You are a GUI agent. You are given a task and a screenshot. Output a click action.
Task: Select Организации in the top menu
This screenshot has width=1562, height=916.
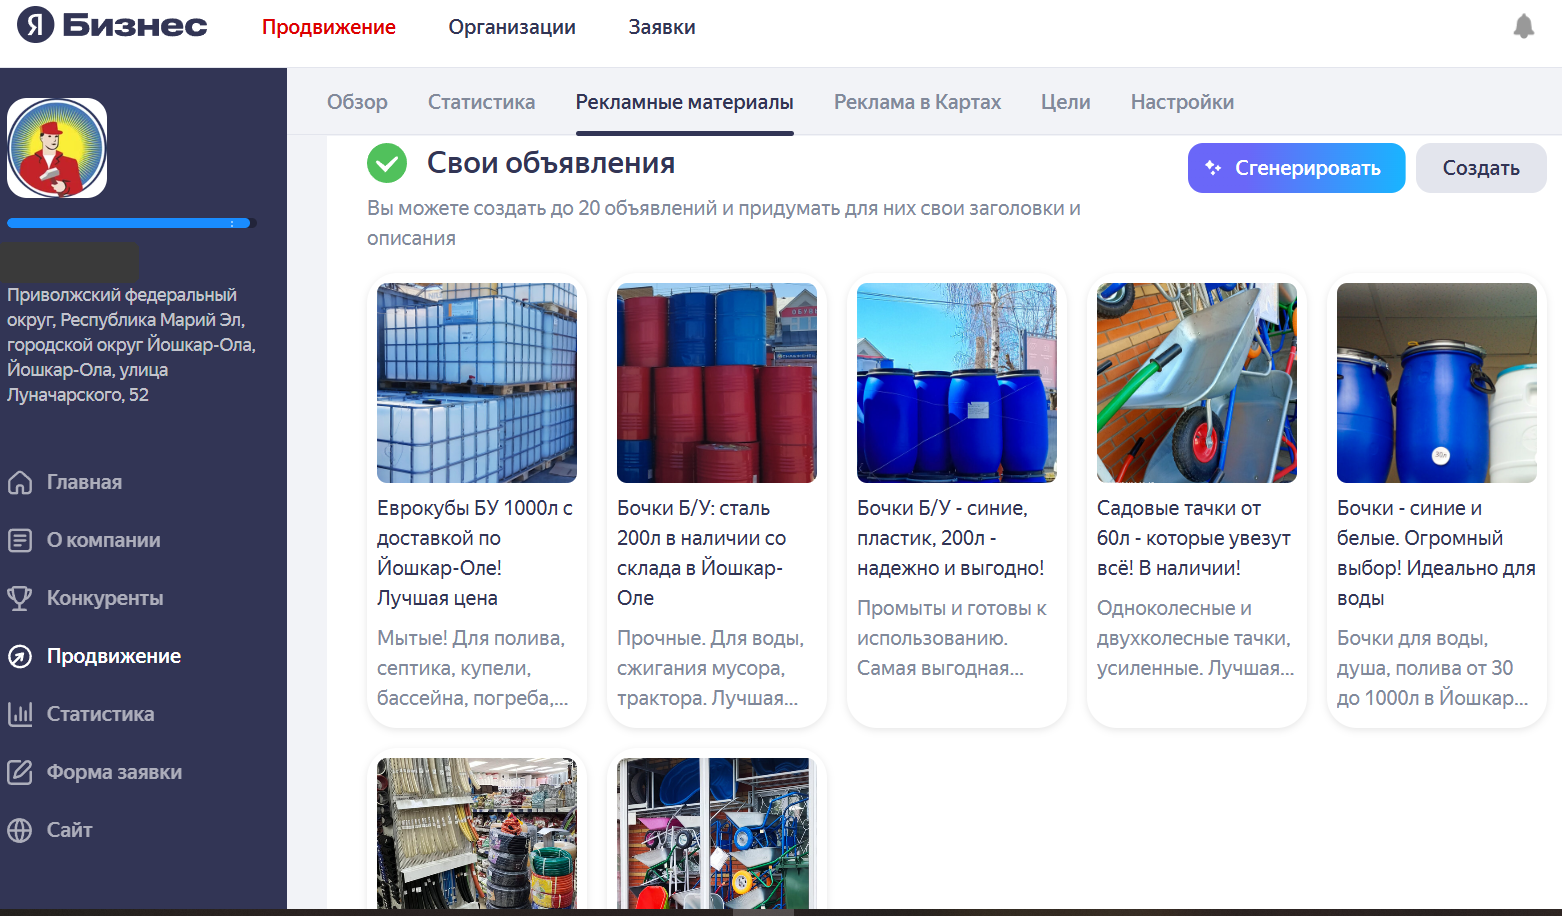click(x=512, y=27)
